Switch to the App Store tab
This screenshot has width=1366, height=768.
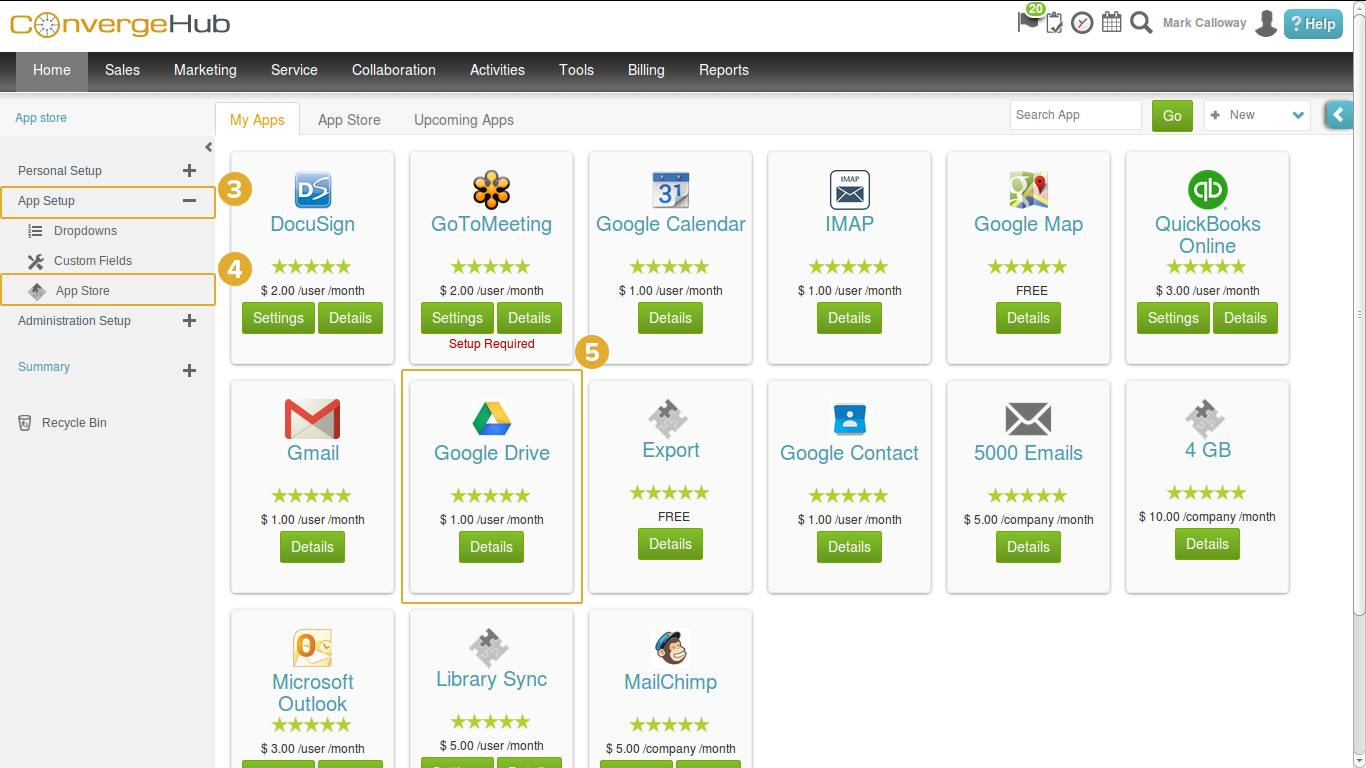(349, 120)
